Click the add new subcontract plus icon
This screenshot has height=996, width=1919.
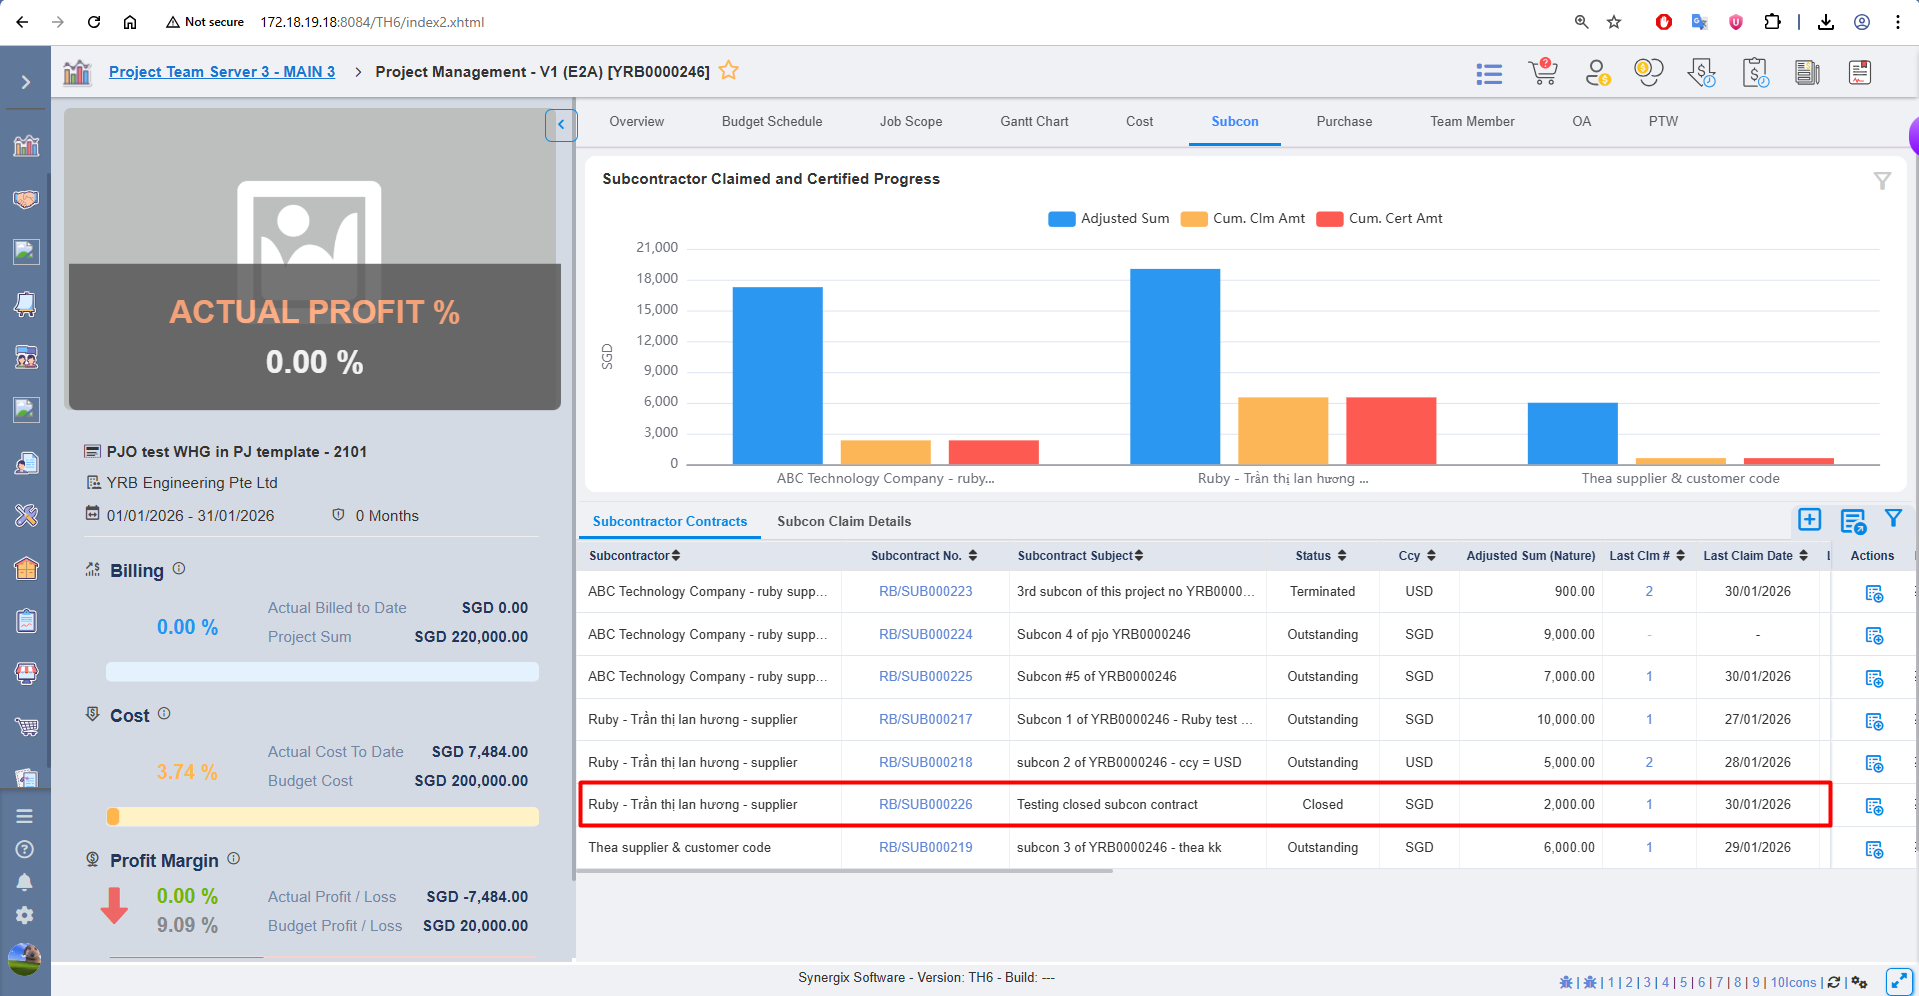[x=1809, y=519]
